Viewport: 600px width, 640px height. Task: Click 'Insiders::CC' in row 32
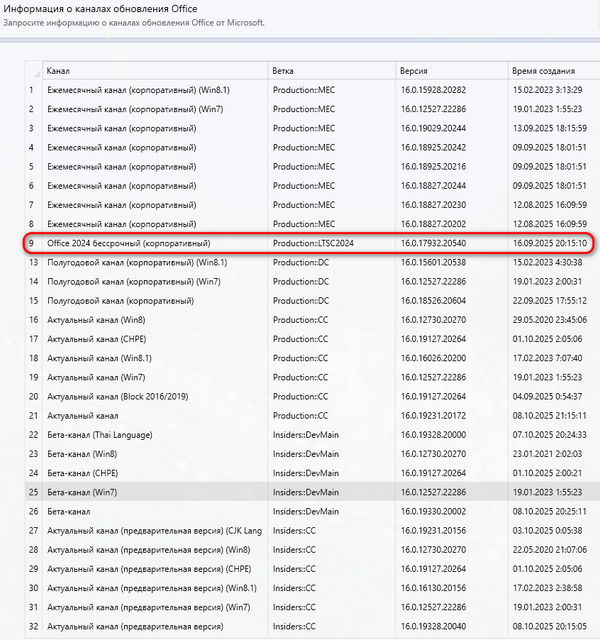(x=331, y=626)
